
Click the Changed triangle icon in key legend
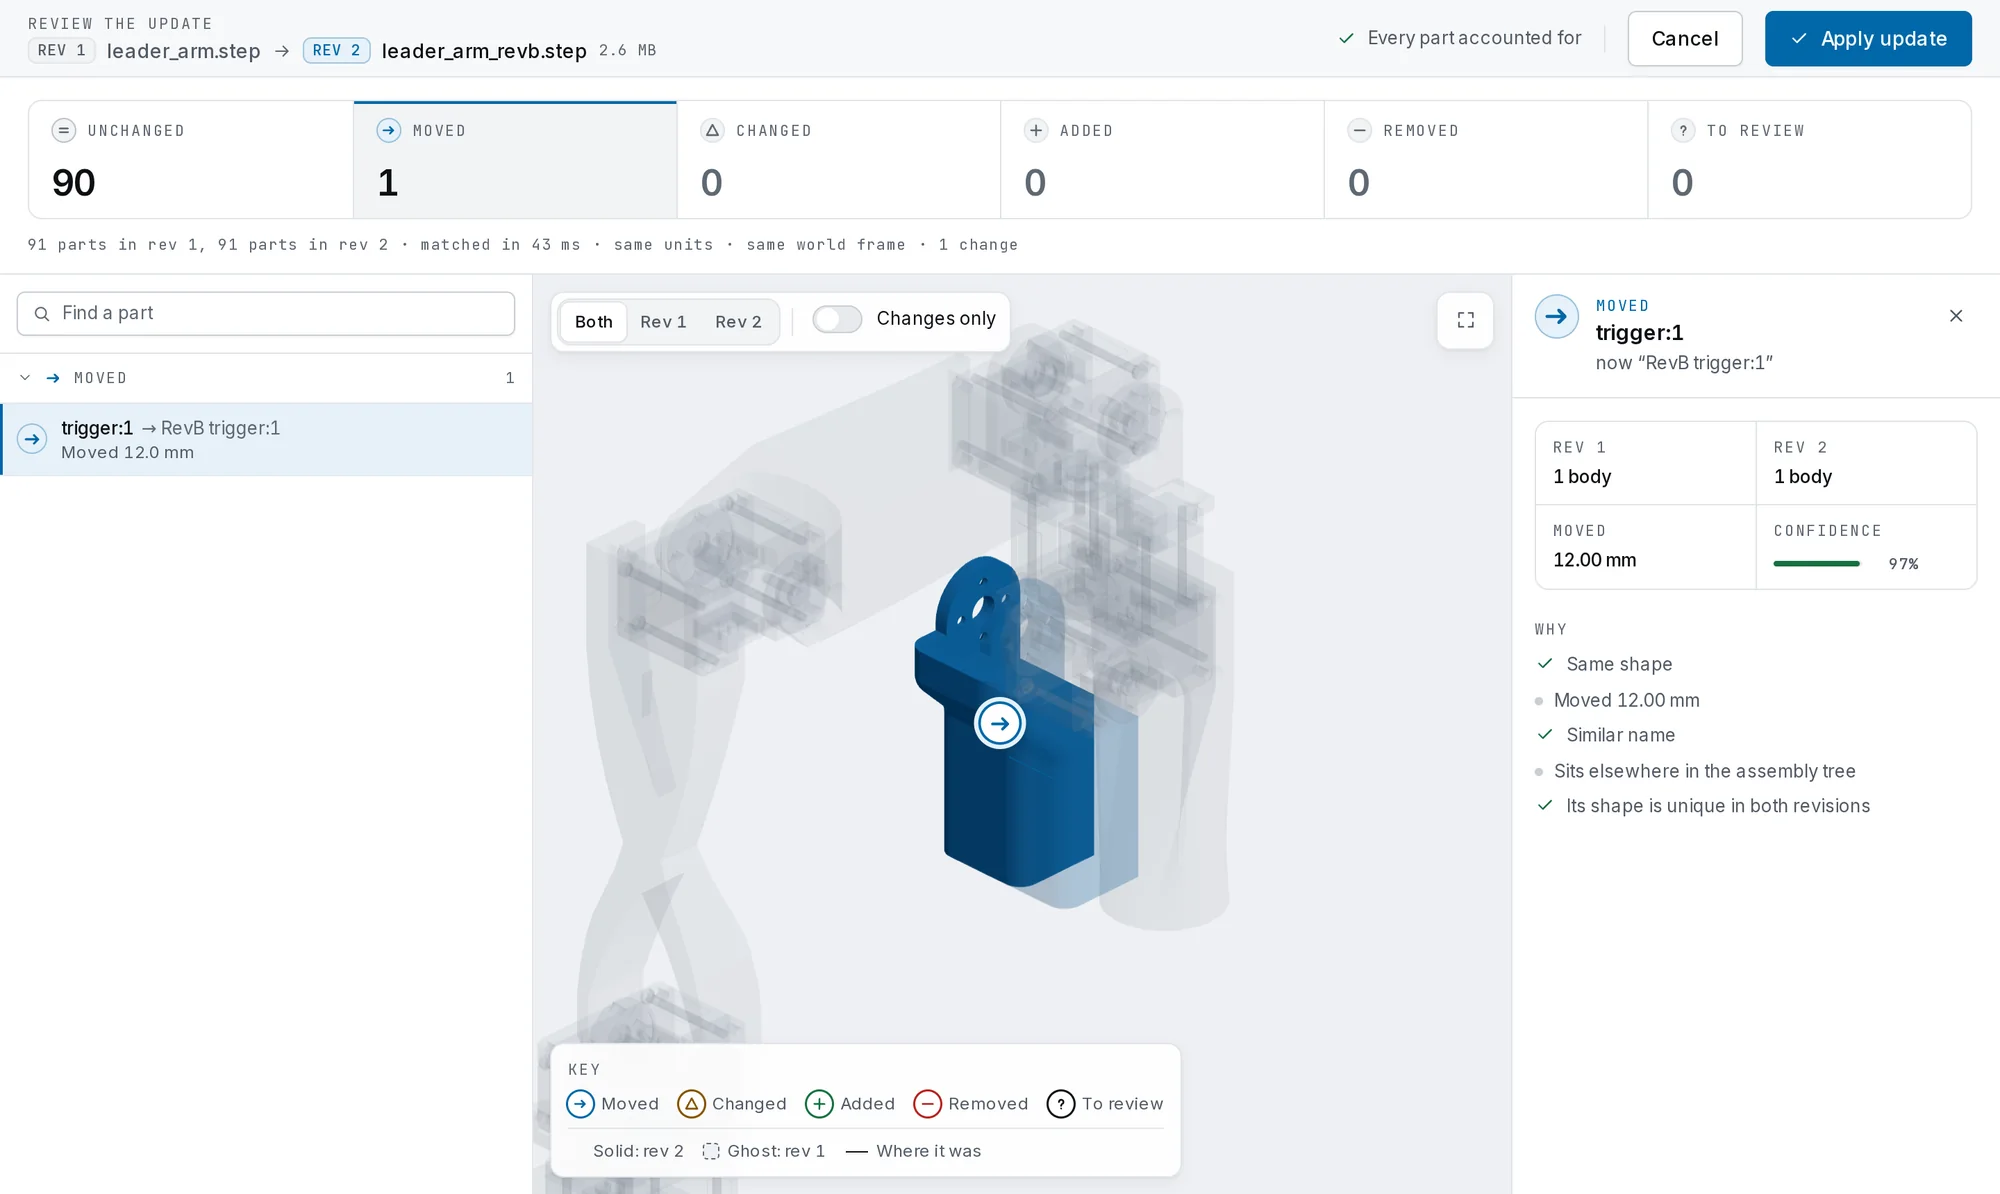tap(691, 1103)
